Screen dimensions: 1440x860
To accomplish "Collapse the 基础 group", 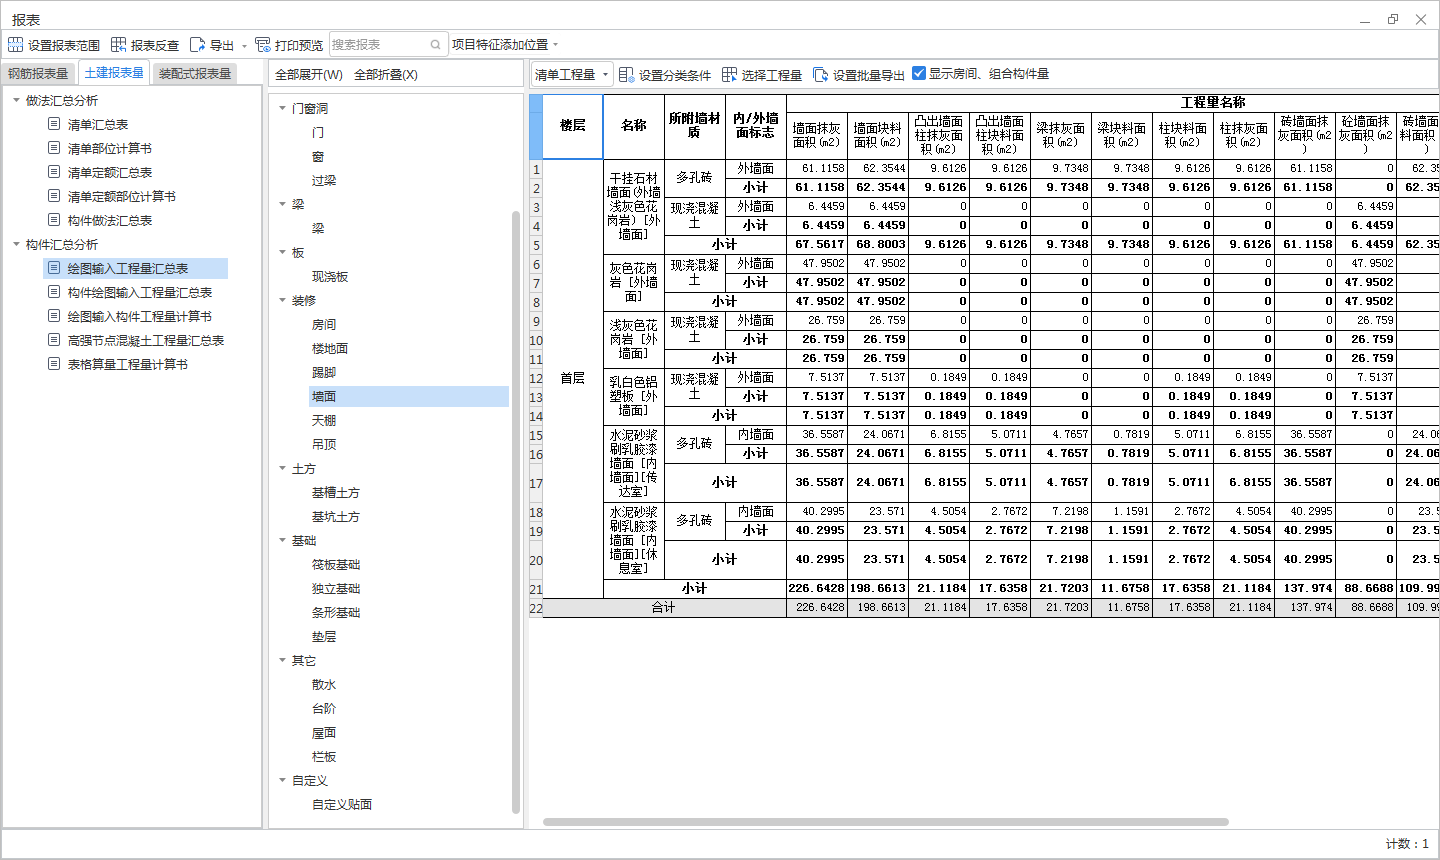I will pyautogui.click(x=282, y=540).
